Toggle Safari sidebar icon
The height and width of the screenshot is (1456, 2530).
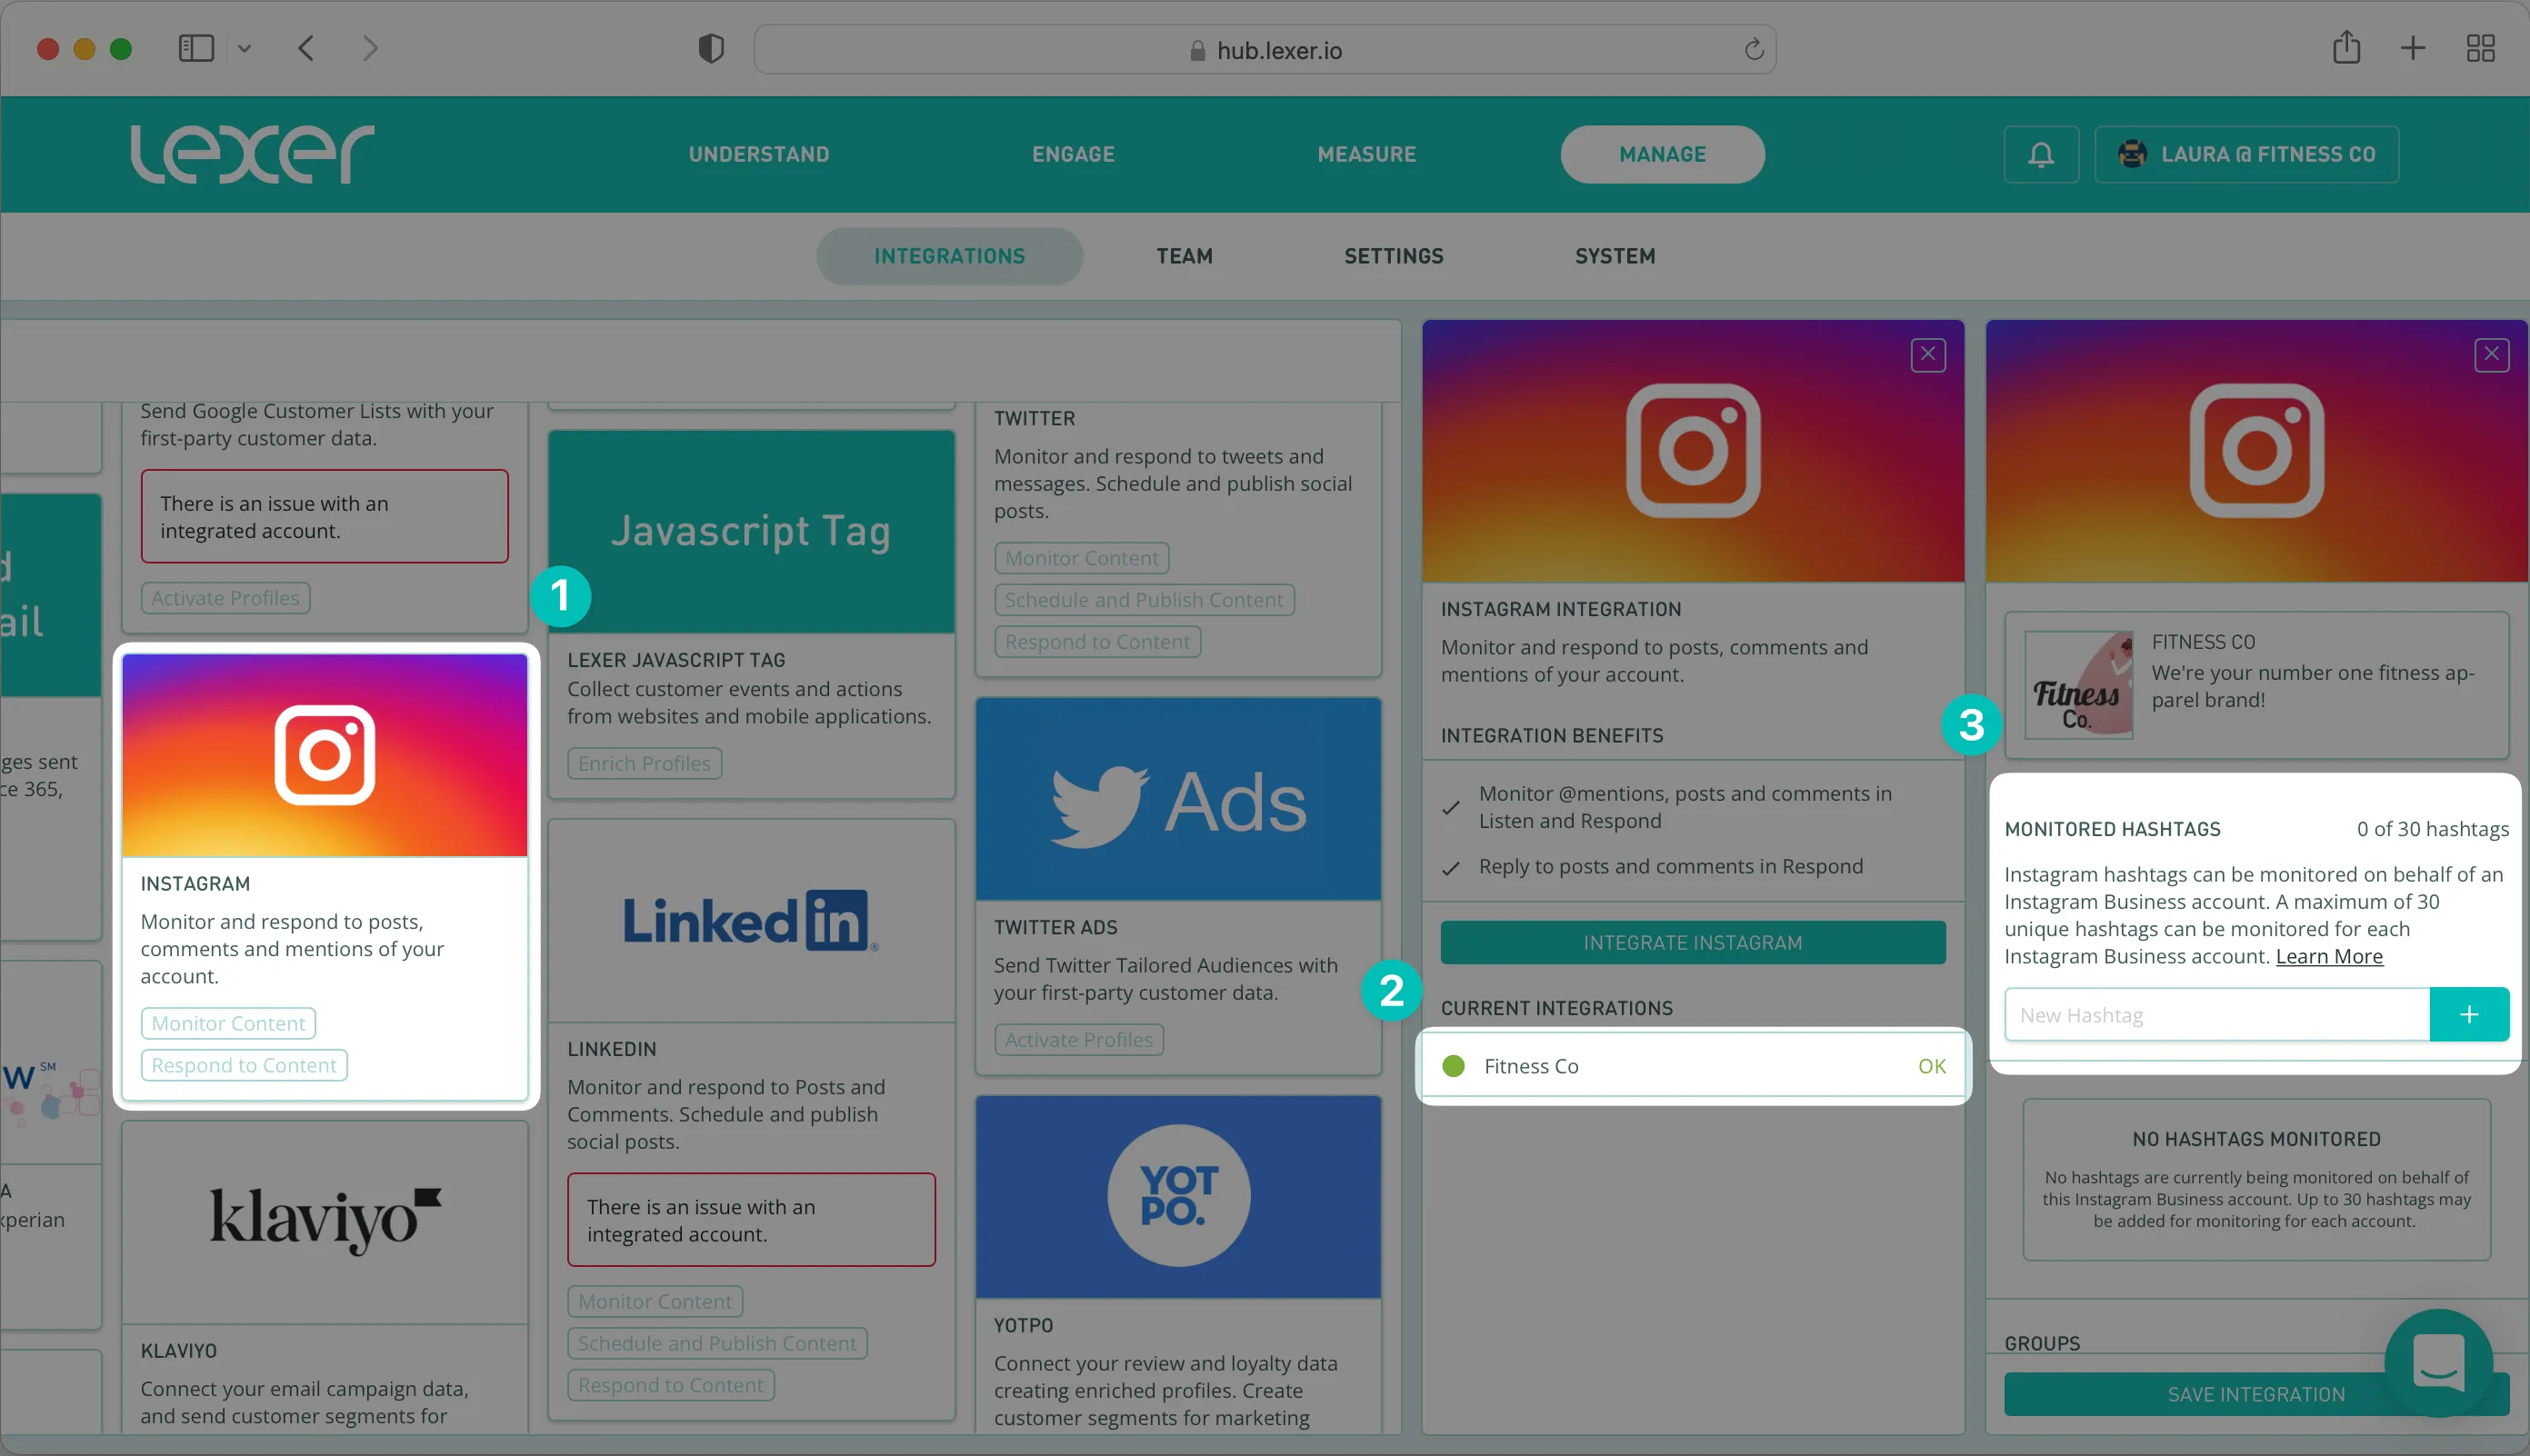point(196,48)
